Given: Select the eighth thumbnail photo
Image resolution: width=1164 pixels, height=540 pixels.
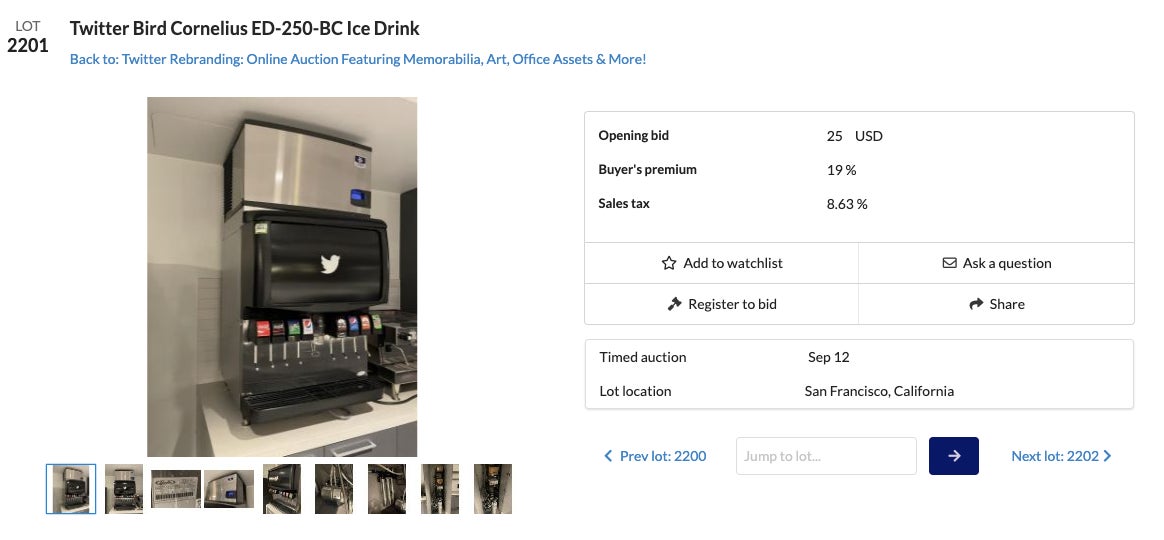Looking at the screenshot, I should pyautogui.click(x=440, y=489).
